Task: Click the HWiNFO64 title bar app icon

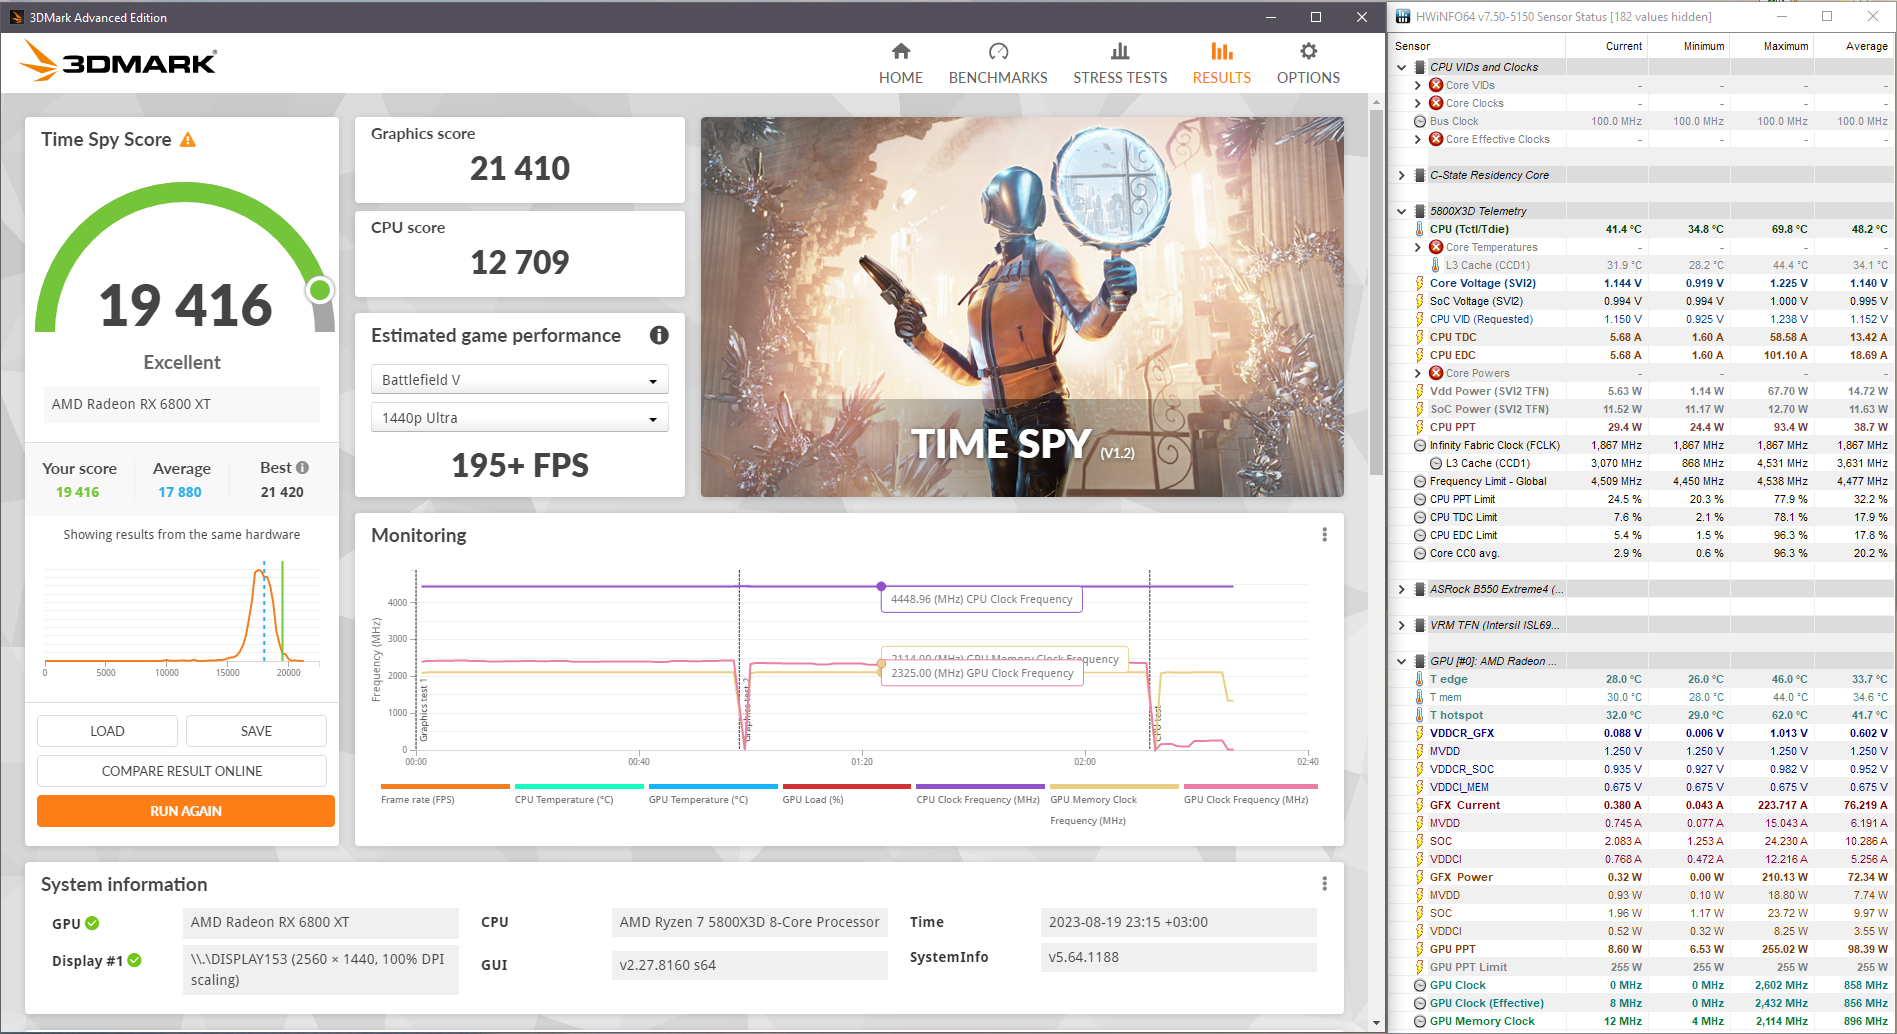Action: (x=1403, y=16)
